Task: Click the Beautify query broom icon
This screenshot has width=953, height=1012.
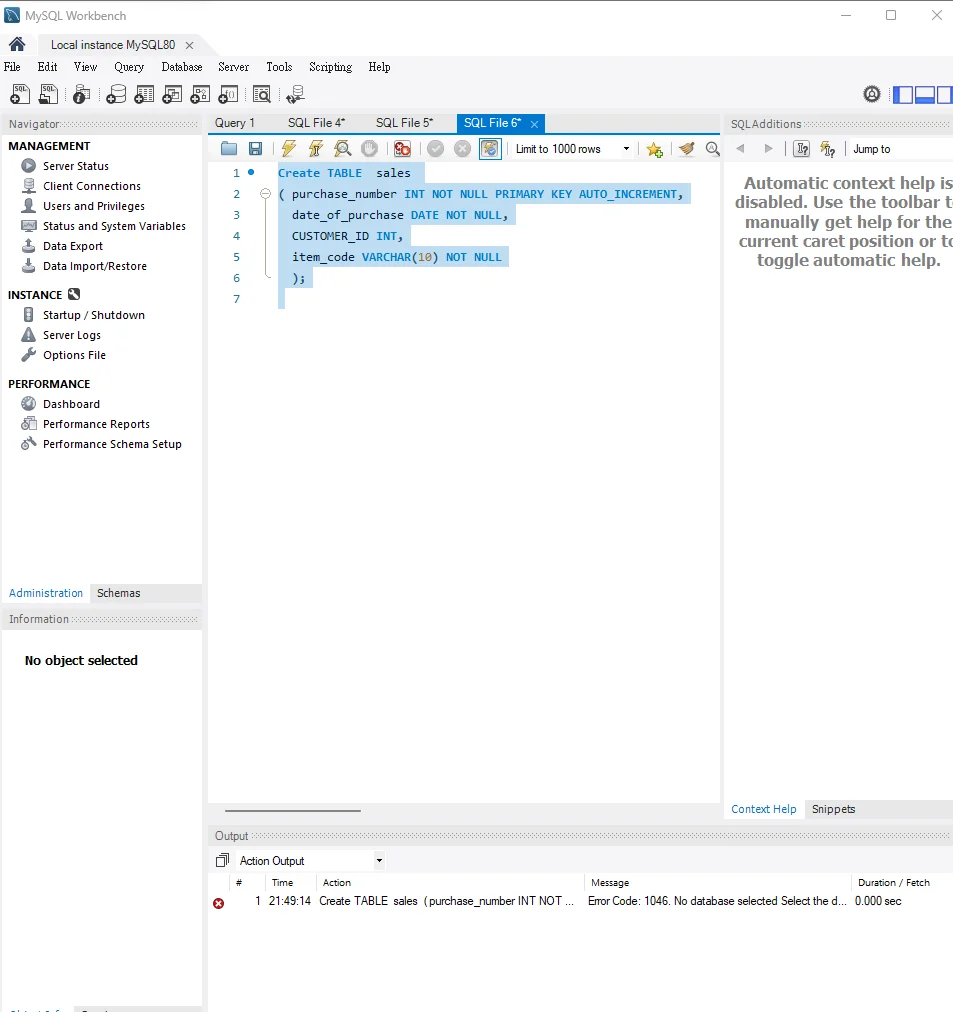Action: [686, 149]
